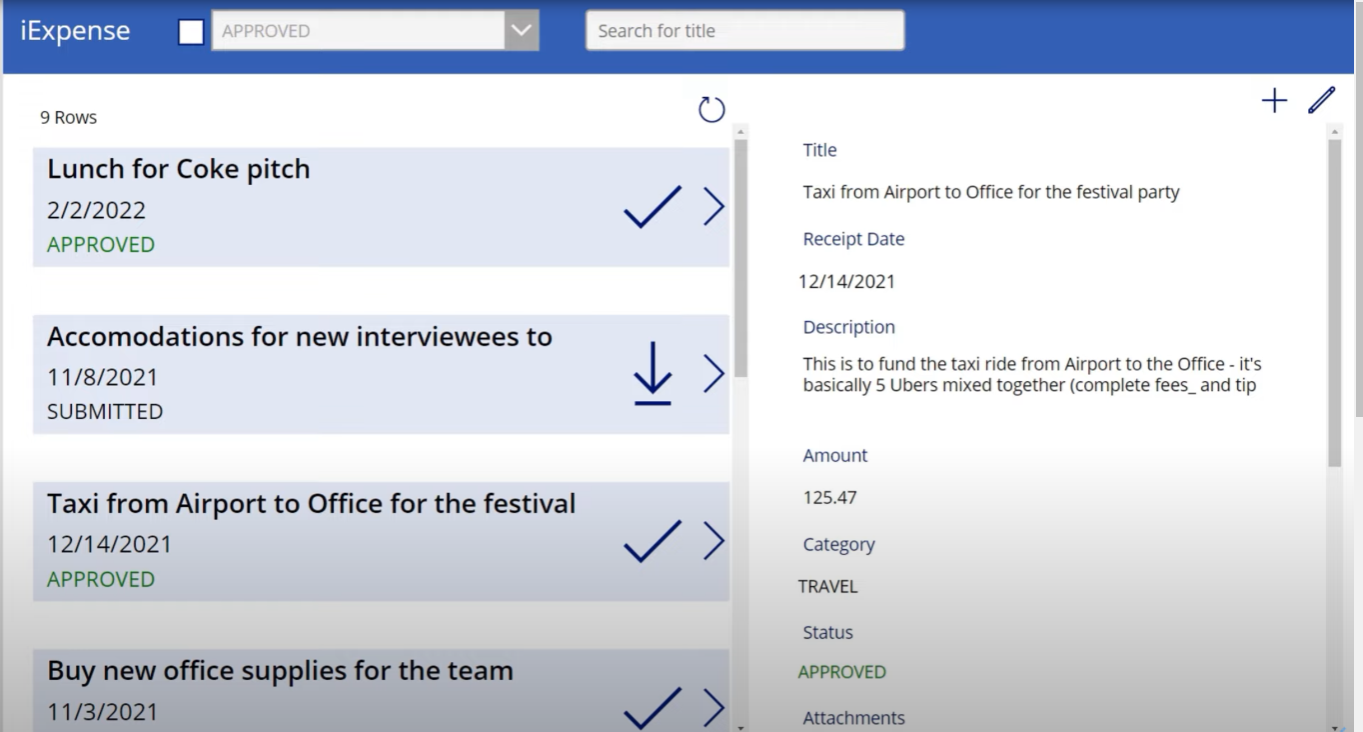Screen dimensions: 1363x732
Task: Click the Description label in details
Action: coord(849,327)
